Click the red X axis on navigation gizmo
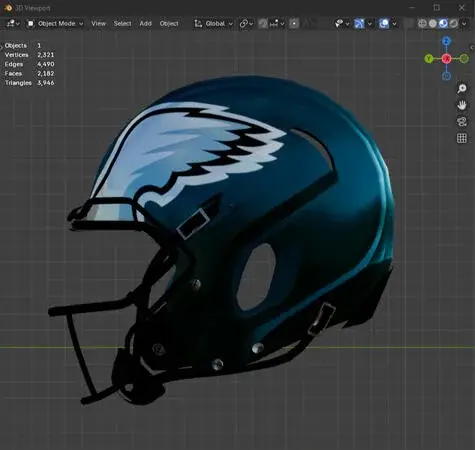 [x=446, y=59]
